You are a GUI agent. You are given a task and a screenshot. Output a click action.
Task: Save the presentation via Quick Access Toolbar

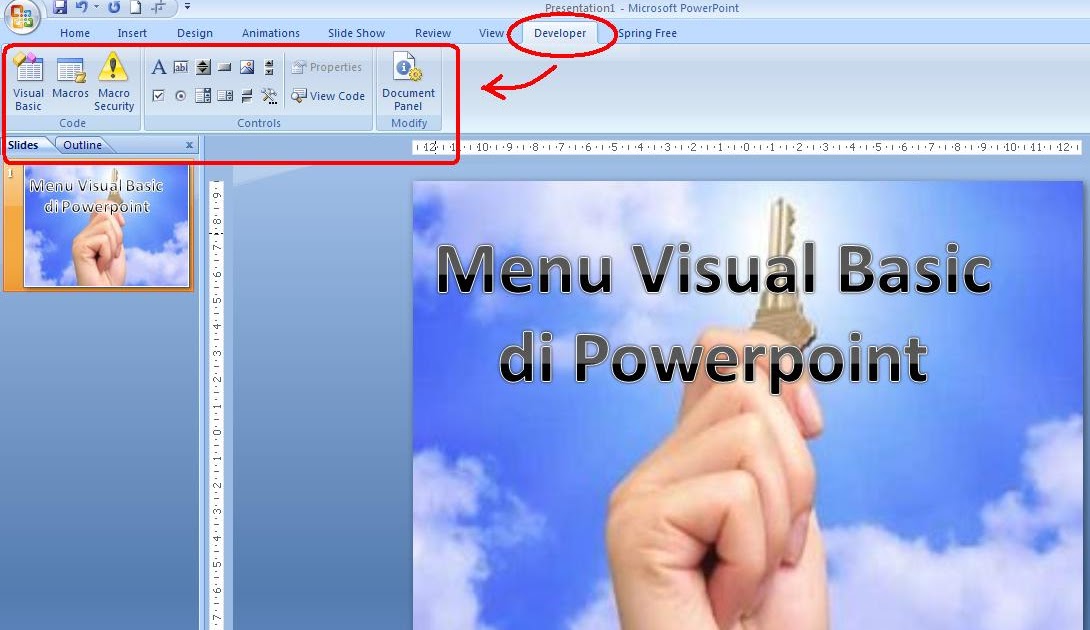click(x=60, y=8)
